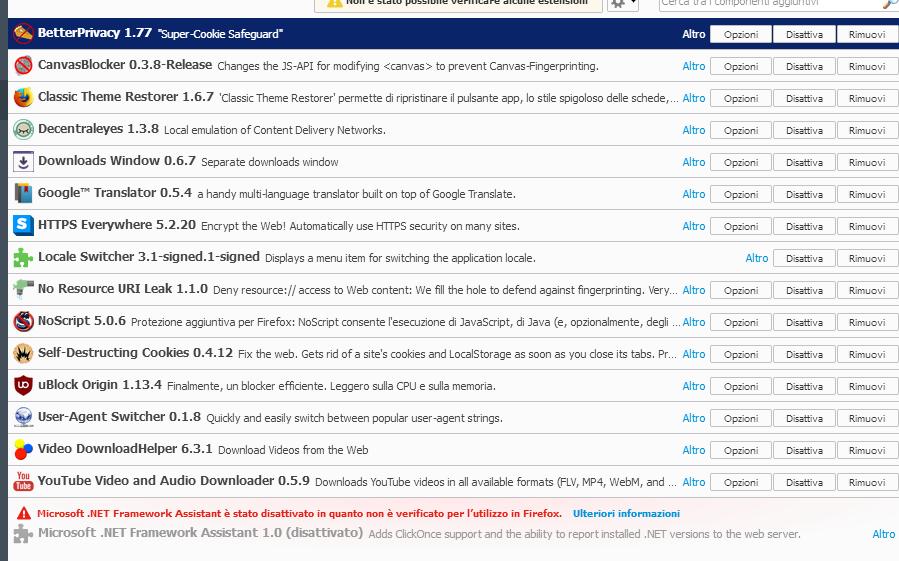Viewport: 899px width, 561px height.
Task: Remove Self-Destructing Cookies with Rimuovi
Action: pos(867,354)
